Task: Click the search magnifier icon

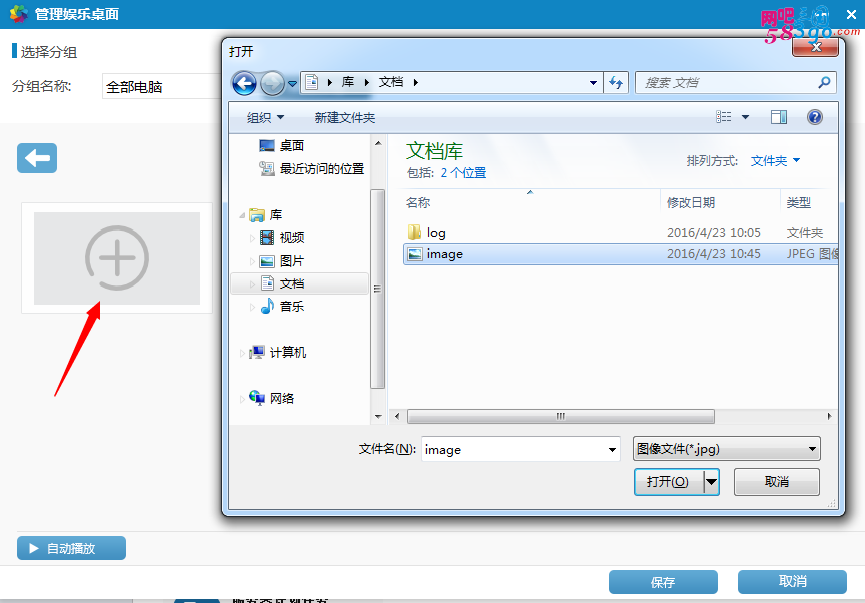Action: tap(824, 83)
